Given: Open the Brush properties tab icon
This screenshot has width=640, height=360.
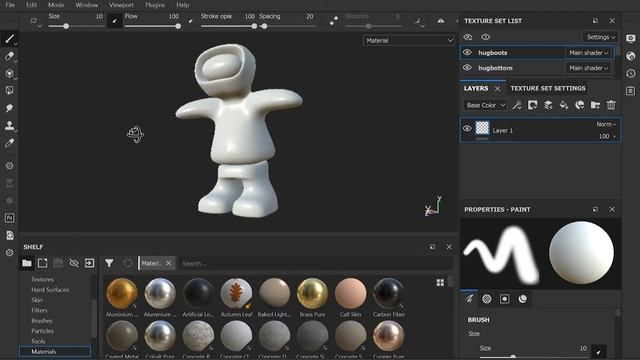Looking at the screenshot, I should pyautogui.click(x=469, y=299).
